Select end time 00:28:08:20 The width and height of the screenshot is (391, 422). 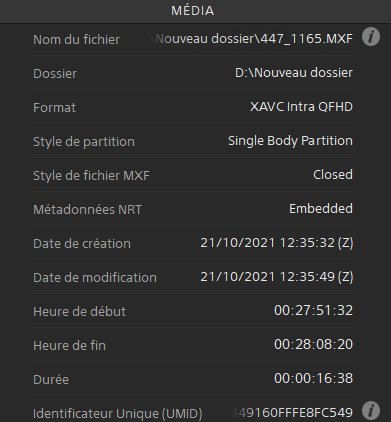(x=313, y=345)
